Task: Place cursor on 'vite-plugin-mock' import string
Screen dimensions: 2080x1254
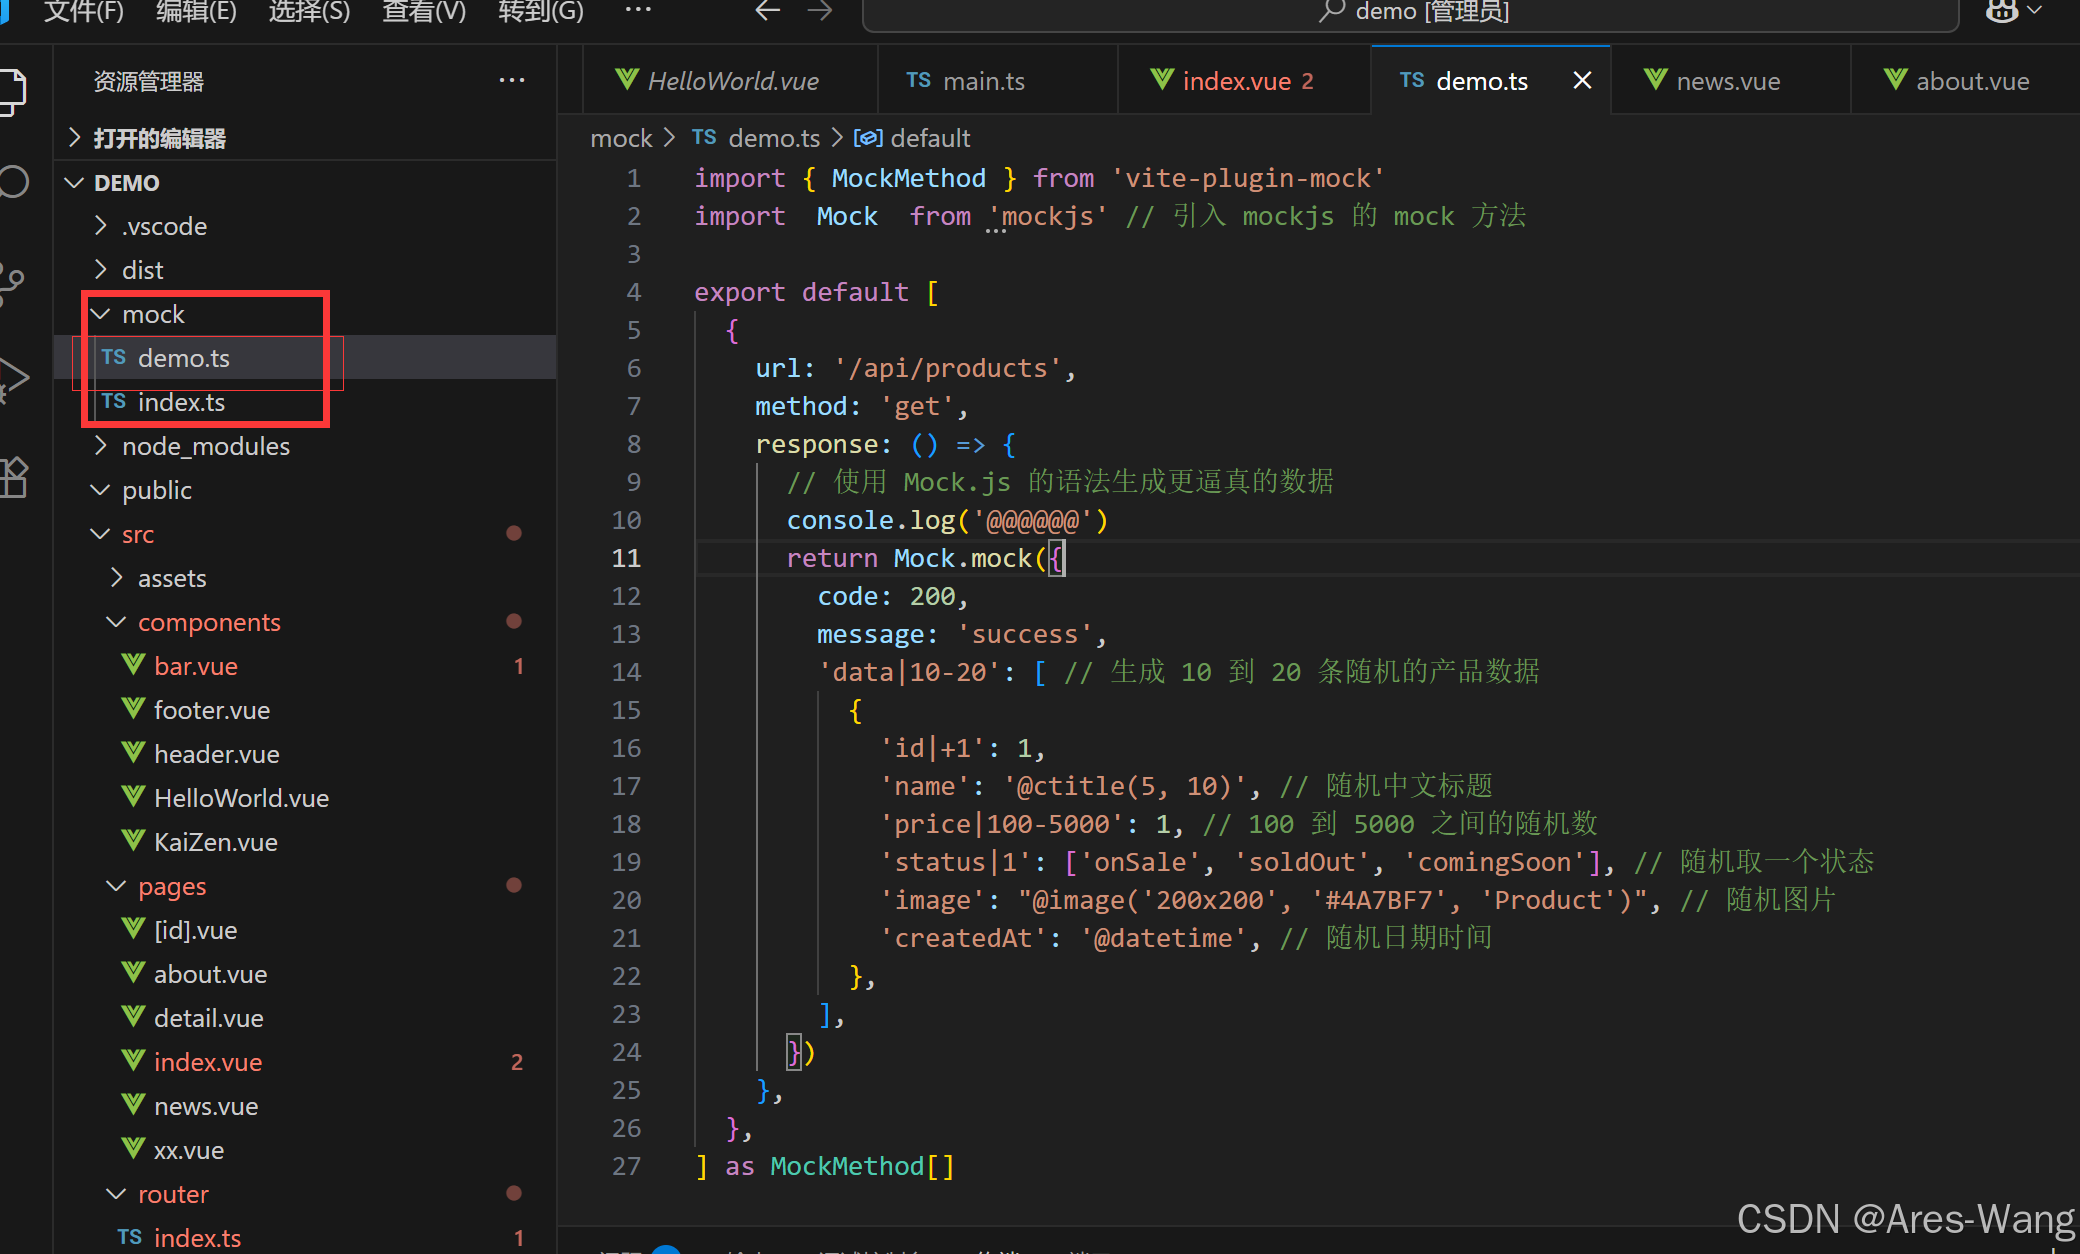Action: click(1248, 178)
